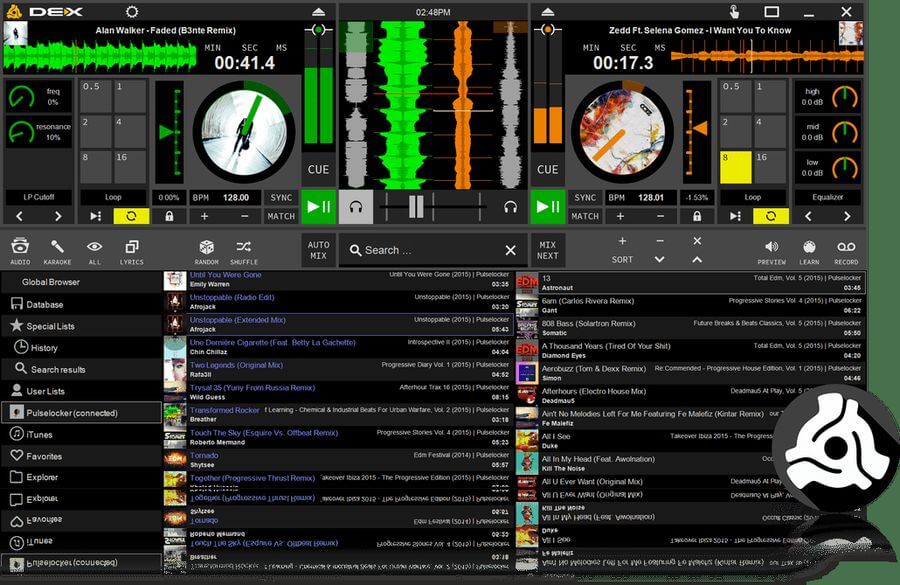The image size is (900, 585).
Task: Open History in the sidebar
Action: (x=82, y=348)
